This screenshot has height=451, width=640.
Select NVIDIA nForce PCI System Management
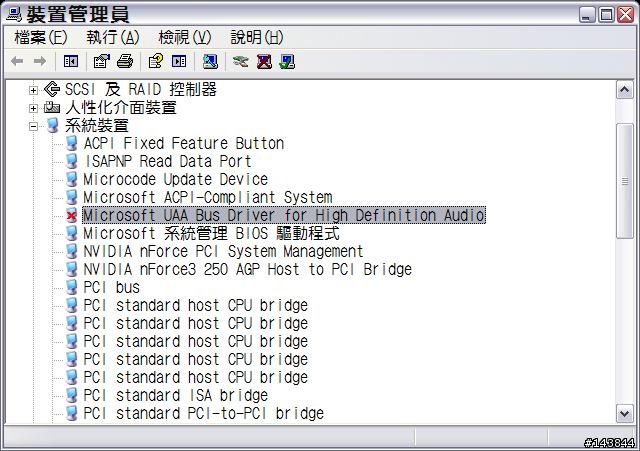223,251
